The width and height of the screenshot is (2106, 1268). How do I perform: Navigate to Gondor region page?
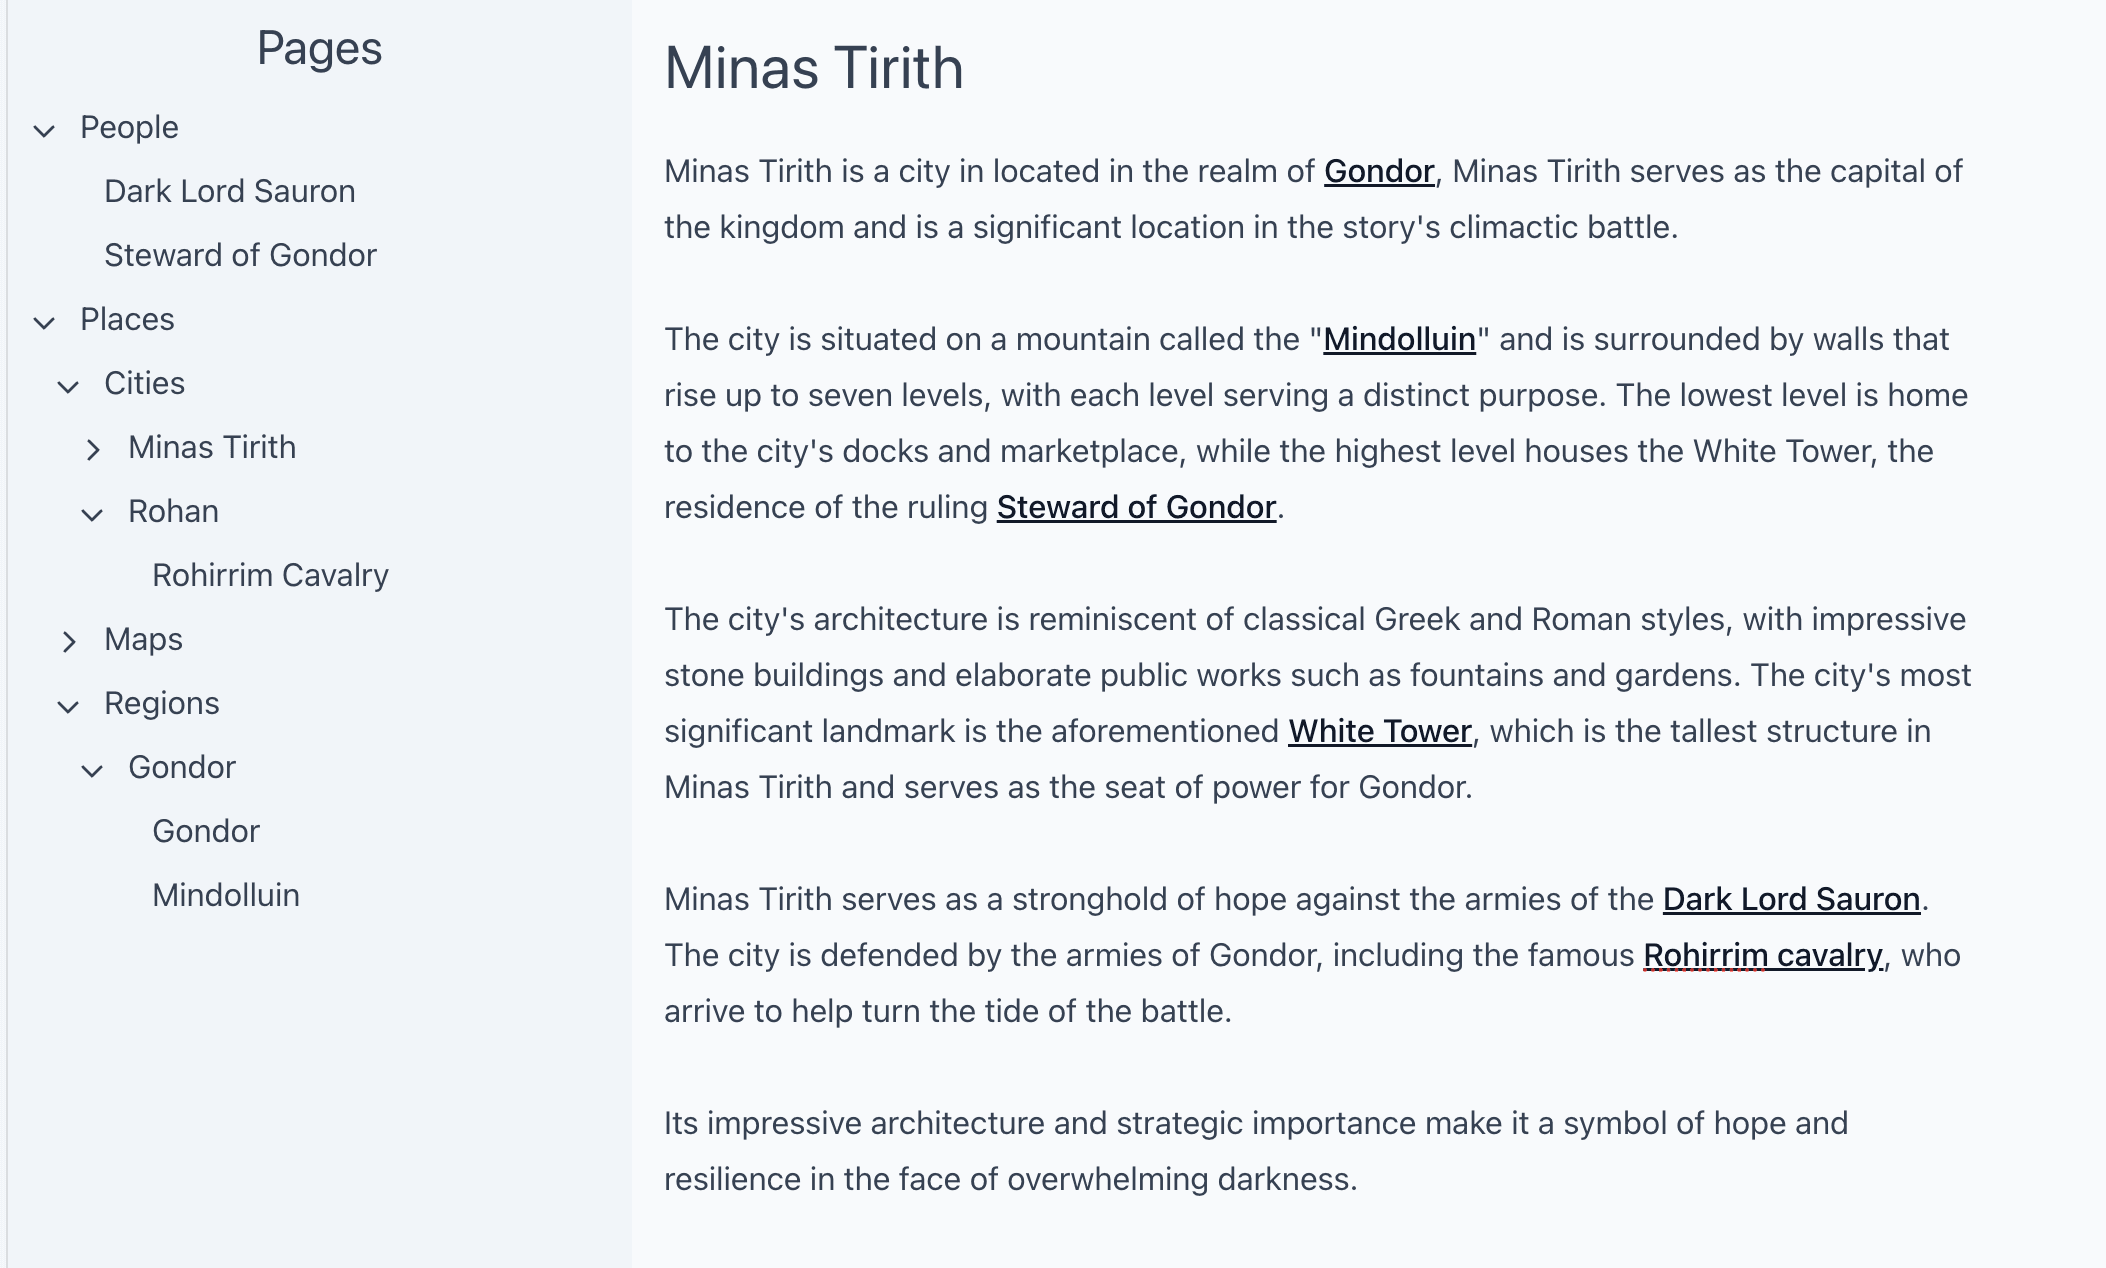click(x=205, y=832)
